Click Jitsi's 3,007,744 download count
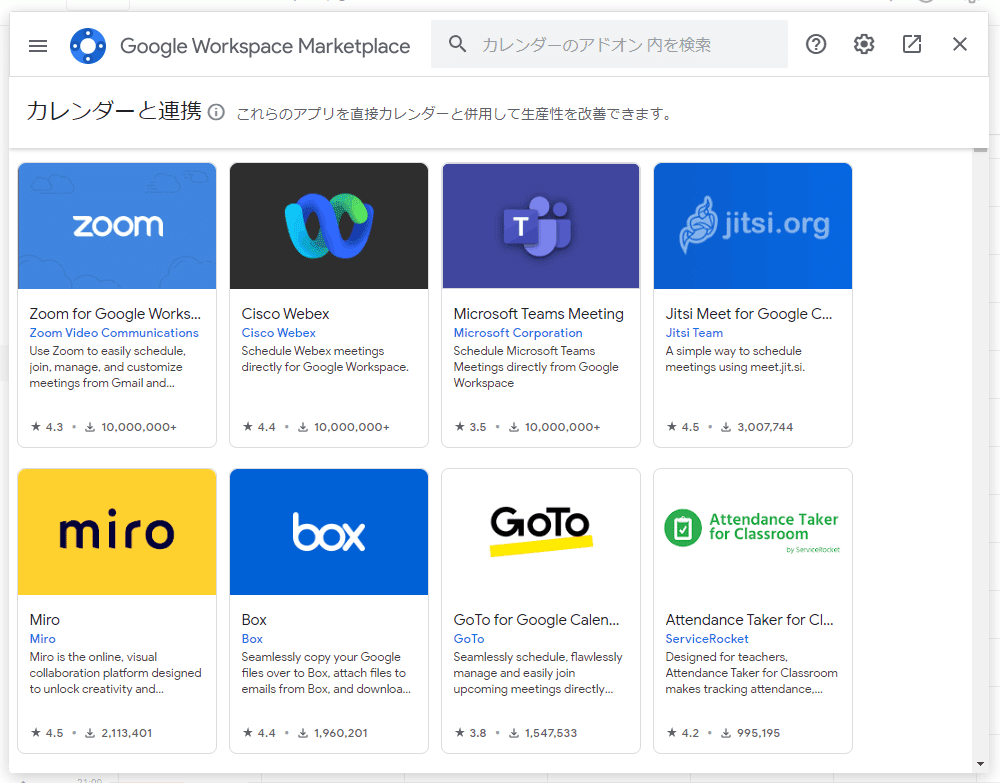 pyautogui.click(x=758, y=427)
